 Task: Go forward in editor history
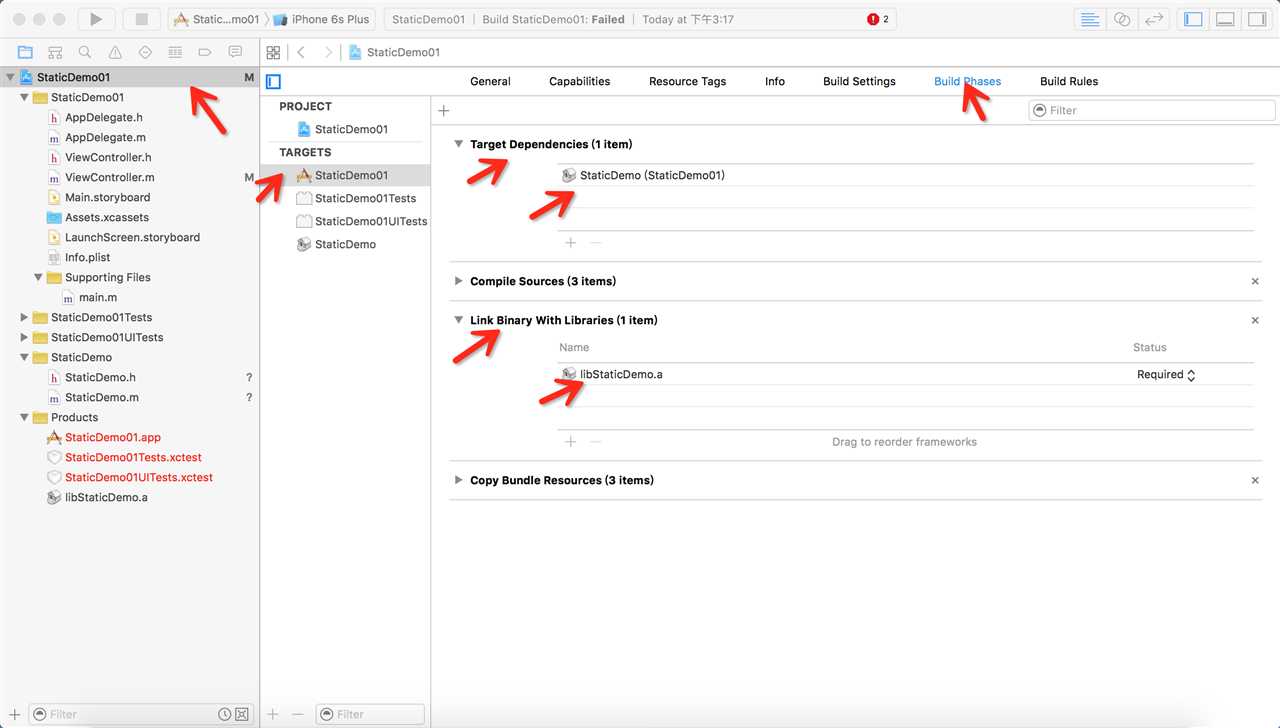pos(326,52)
